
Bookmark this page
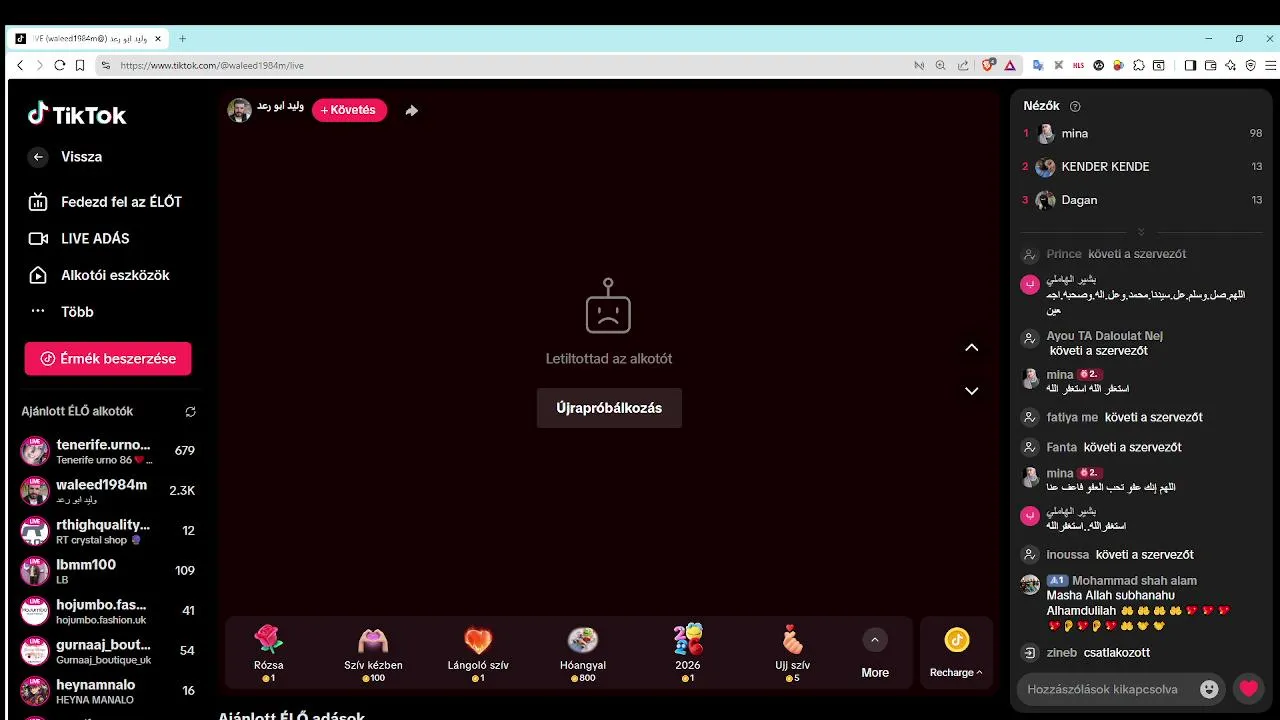(79, 65)
